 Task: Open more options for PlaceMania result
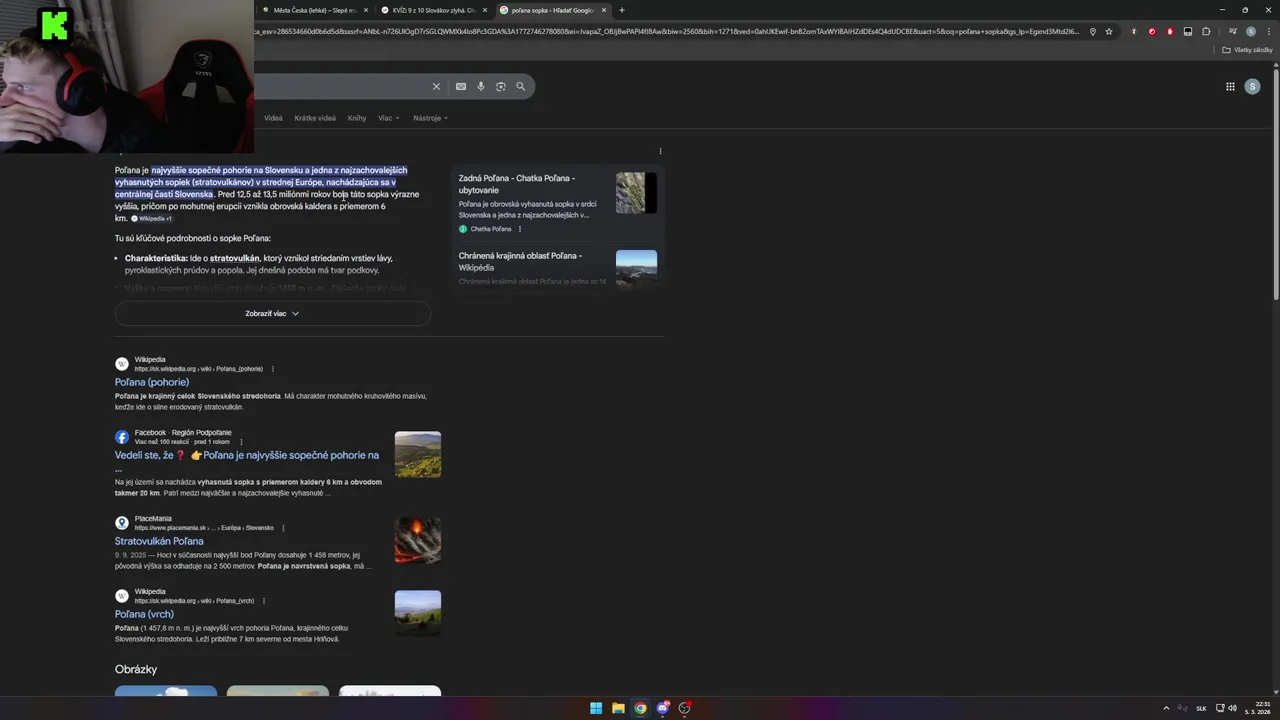(x=283, y=528)
